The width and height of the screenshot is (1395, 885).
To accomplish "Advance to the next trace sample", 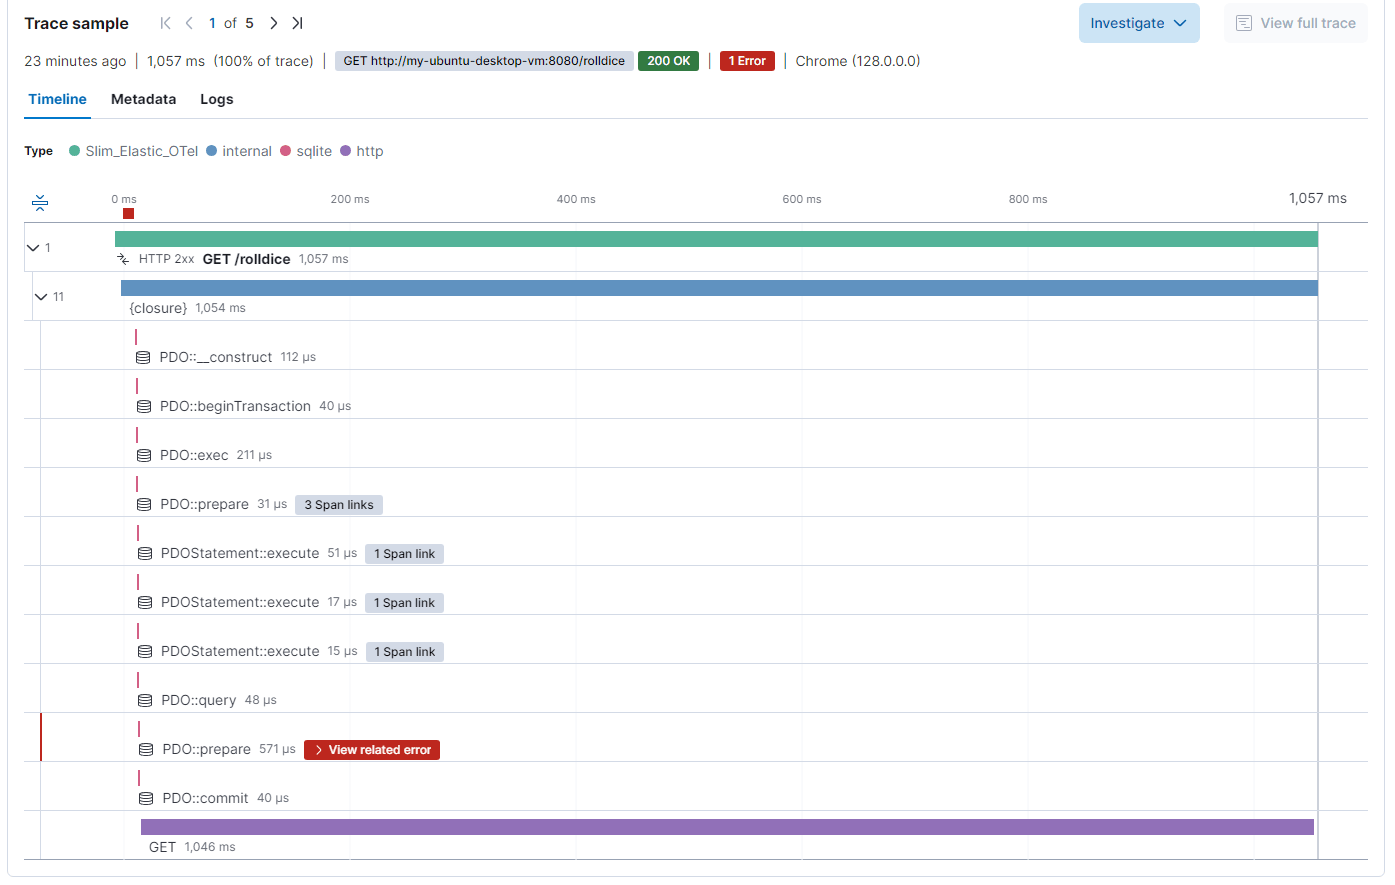I will (273, 22).
